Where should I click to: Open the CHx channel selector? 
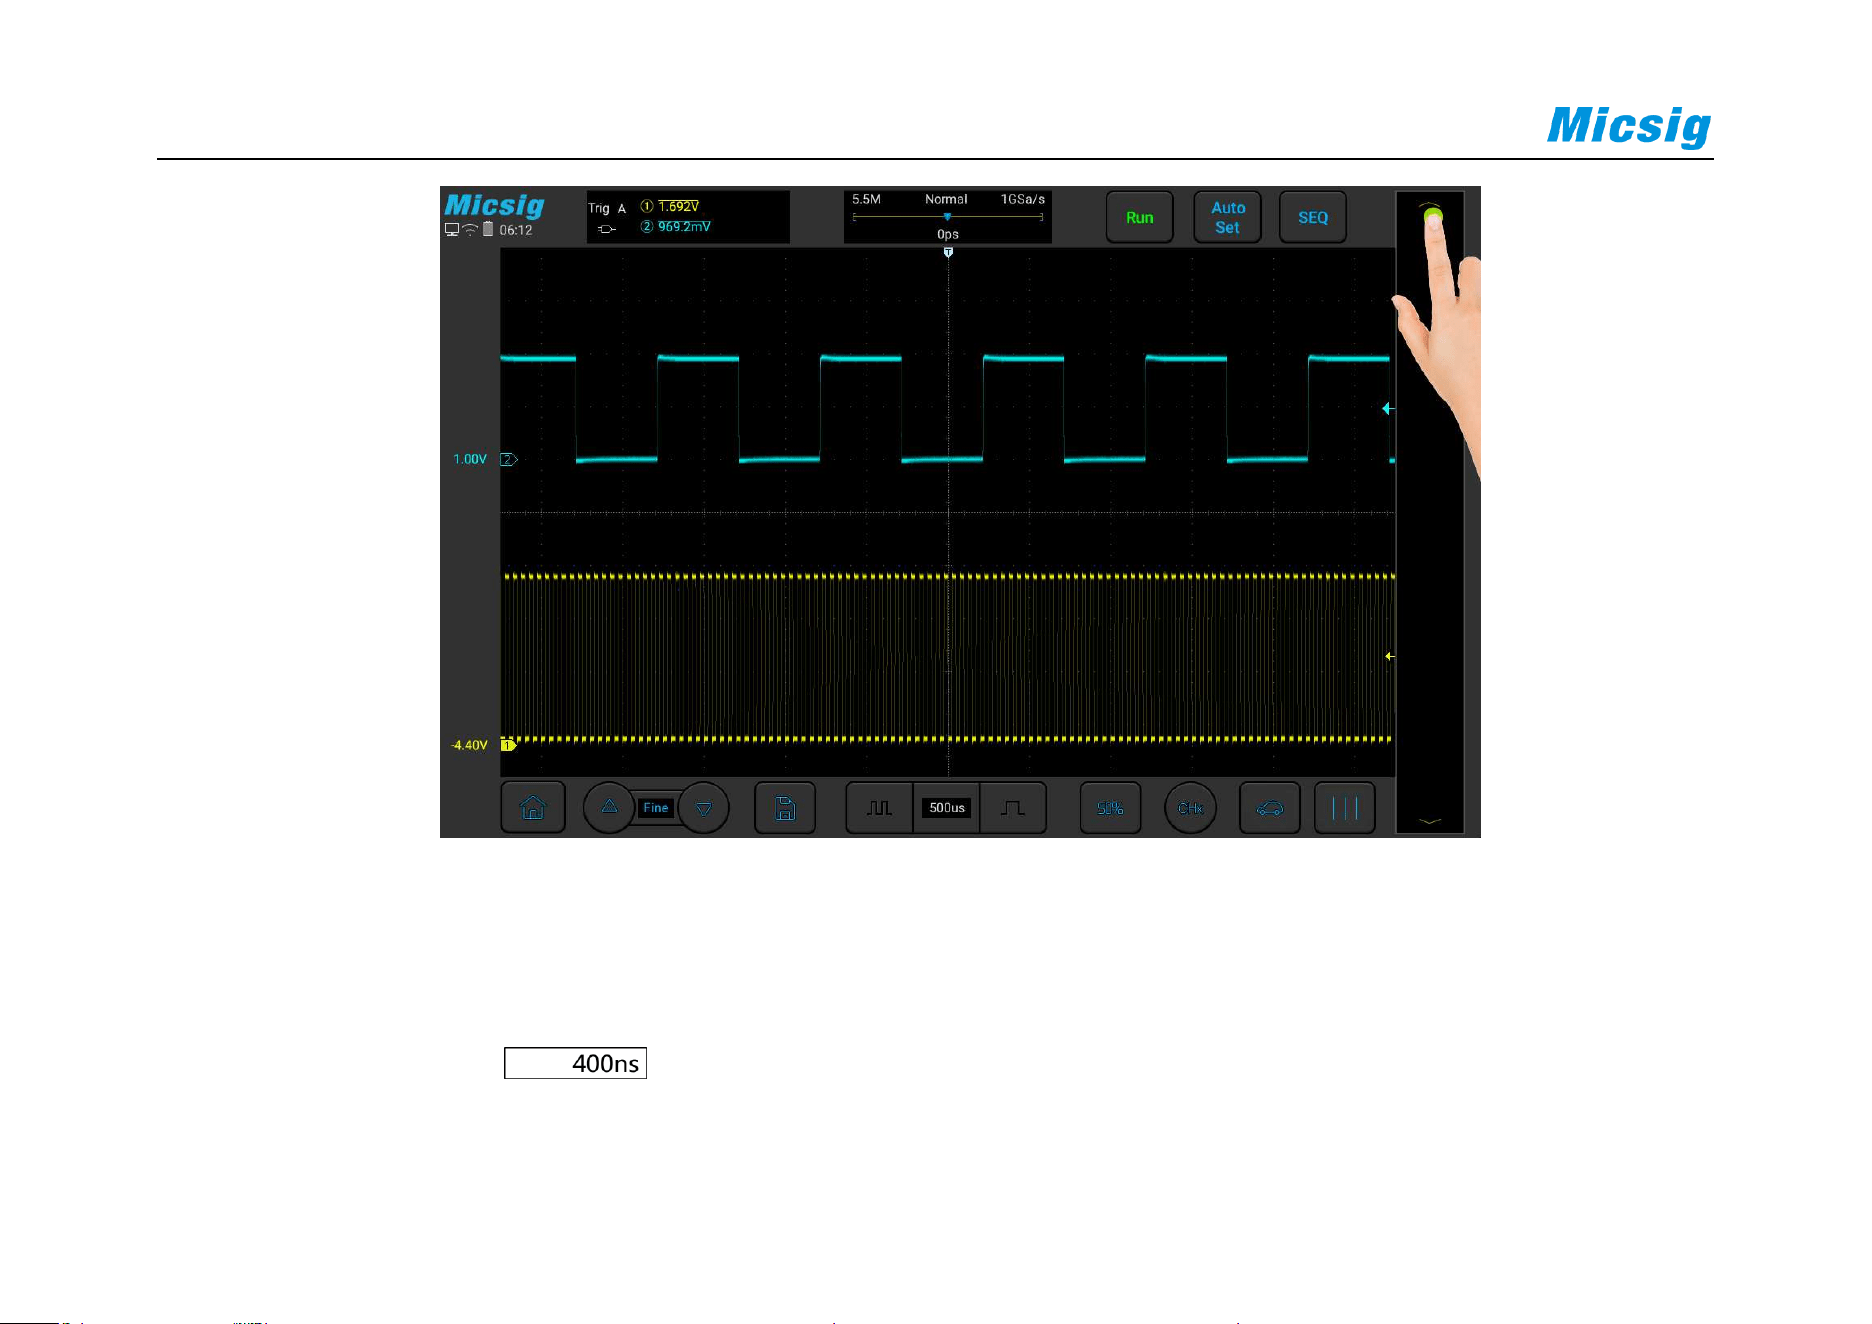1190,808
